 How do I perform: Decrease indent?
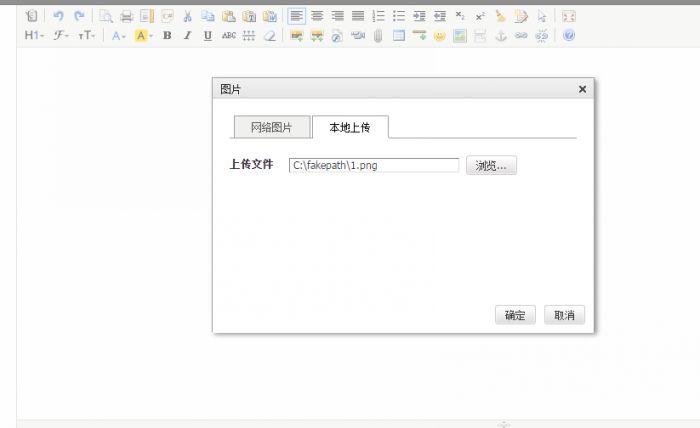(x=440, y=16)
